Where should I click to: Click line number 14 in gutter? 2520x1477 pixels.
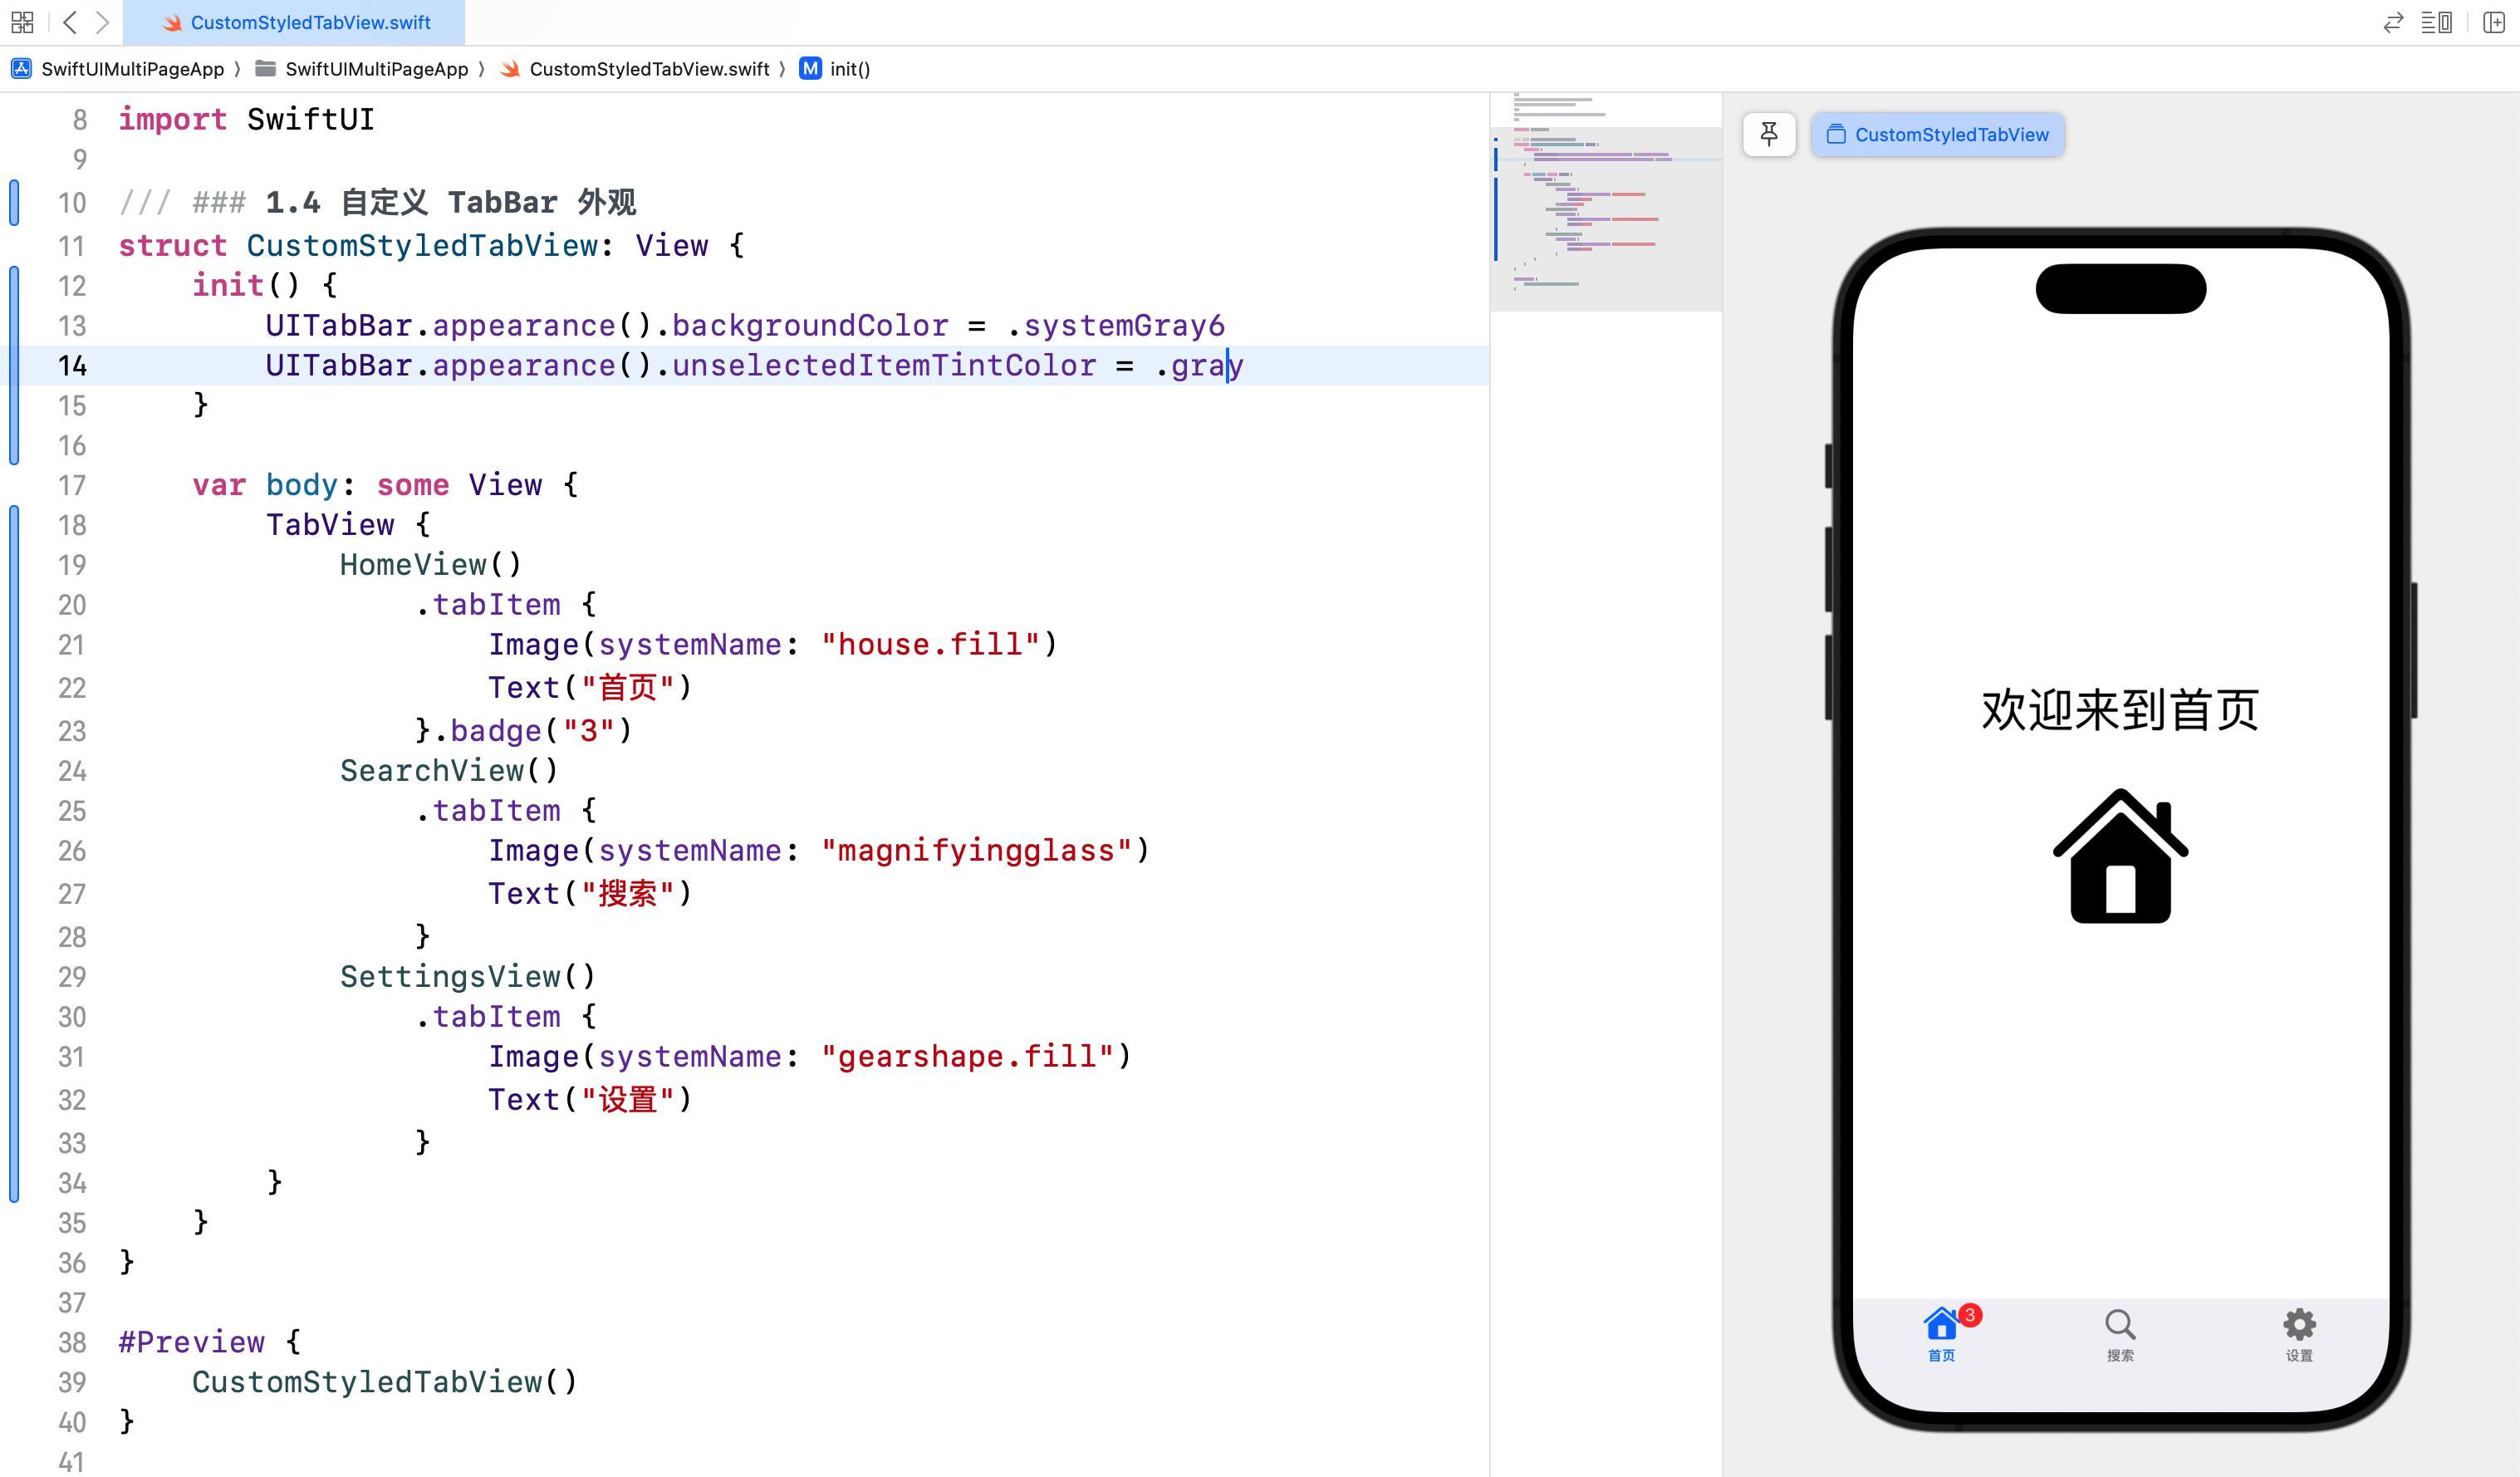72,366
